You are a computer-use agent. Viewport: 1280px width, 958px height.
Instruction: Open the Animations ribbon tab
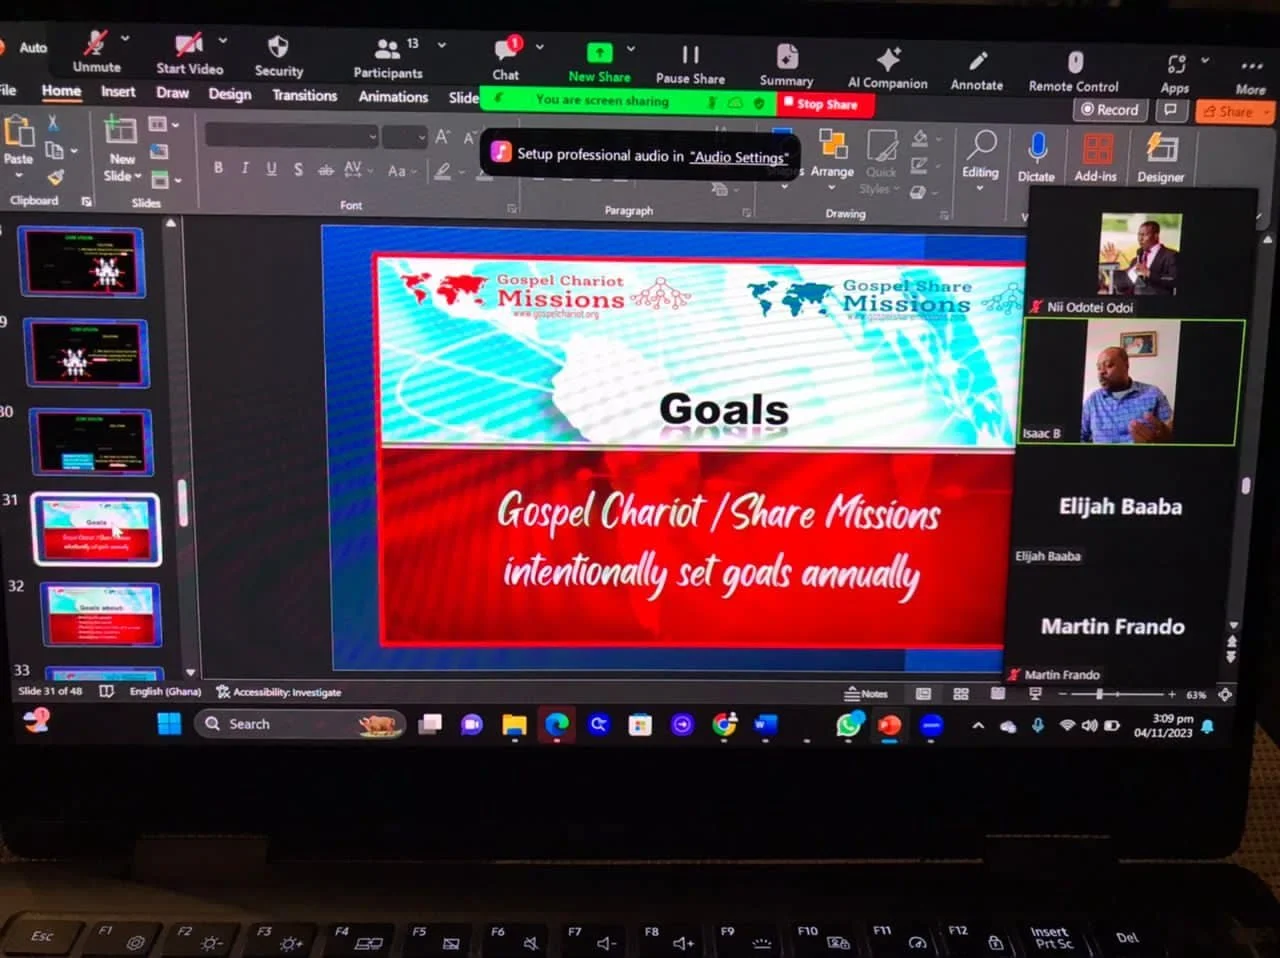click(x=393, y=97)
